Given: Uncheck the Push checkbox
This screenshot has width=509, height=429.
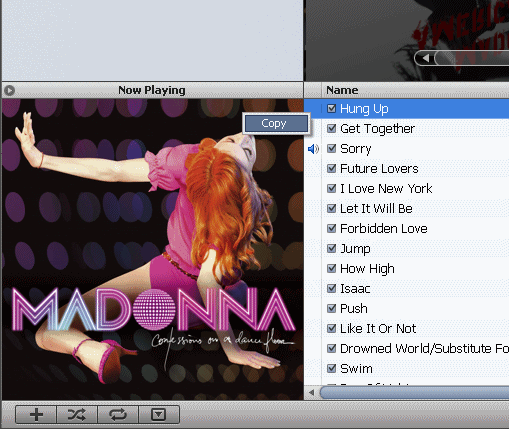Looking at the screenshot, I should pyautogui.click(x=331, y=308).
